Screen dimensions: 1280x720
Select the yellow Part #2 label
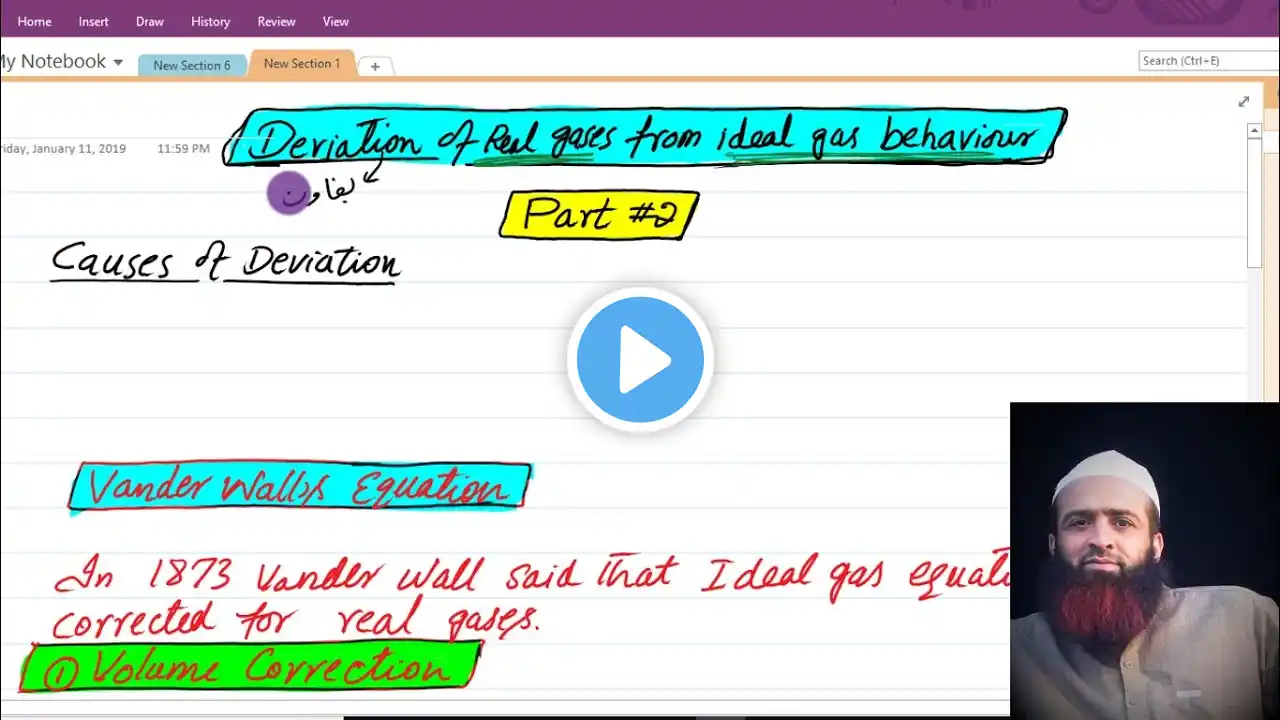(x=599, y=215)
